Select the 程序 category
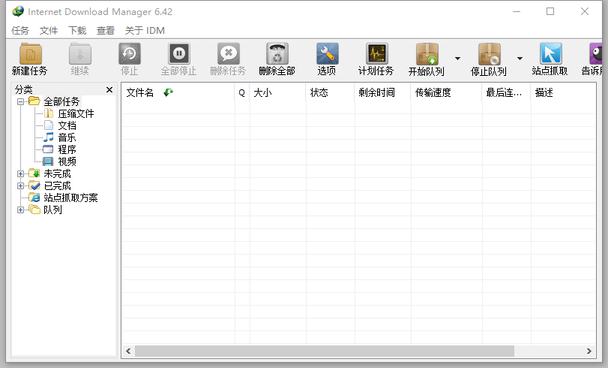The image size is (608, 368). click(x=67, y=150)
